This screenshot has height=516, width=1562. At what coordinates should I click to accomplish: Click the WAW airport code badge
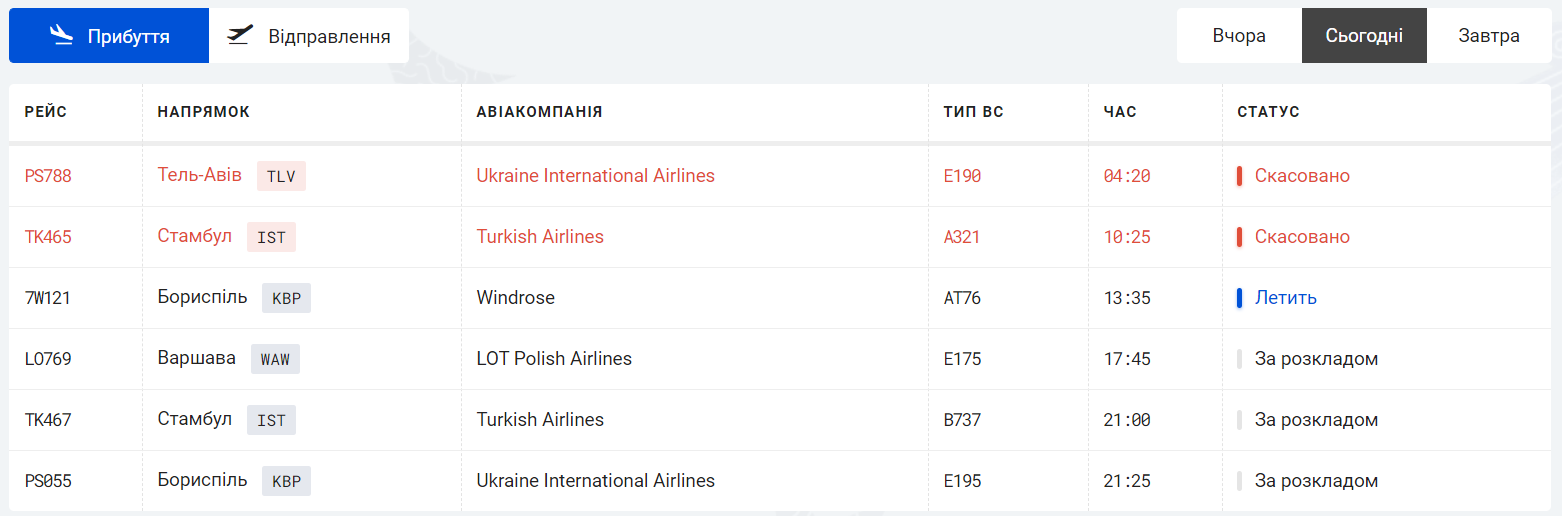pyautogui.click(x=275, y=359)
